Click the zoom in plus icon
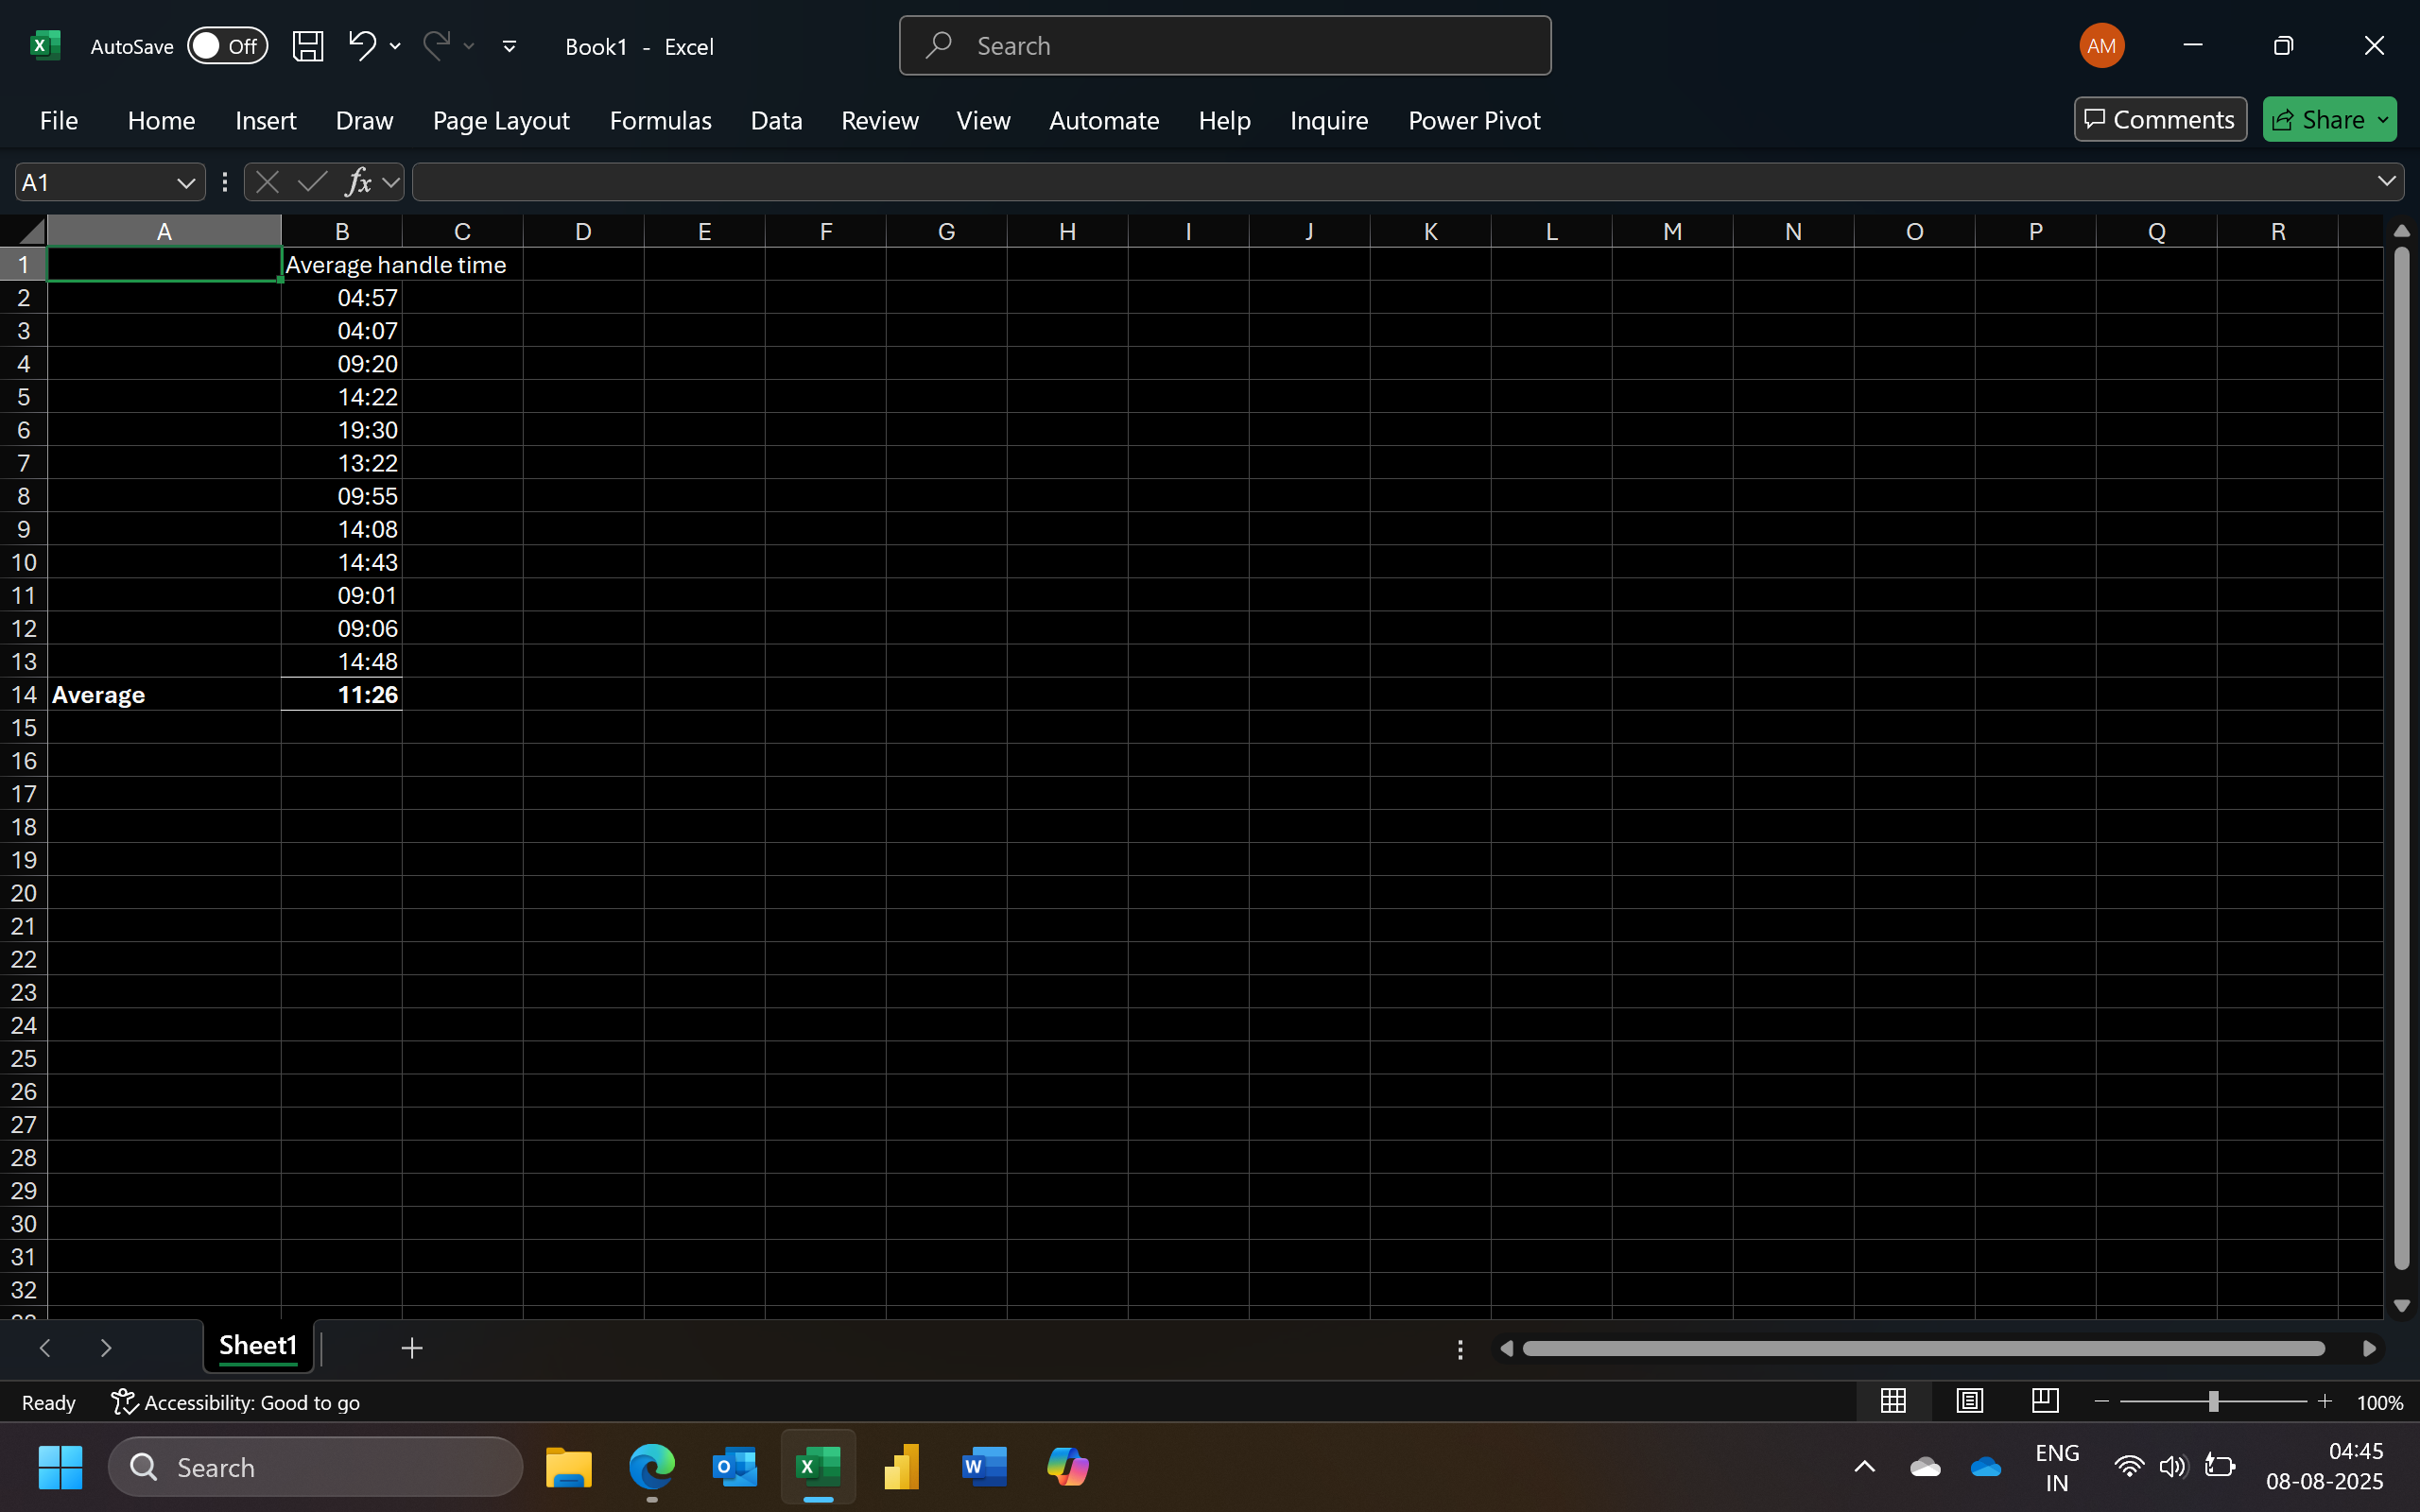The height and width of the screenshot is (1512, 2420). click(2325, 1402)
